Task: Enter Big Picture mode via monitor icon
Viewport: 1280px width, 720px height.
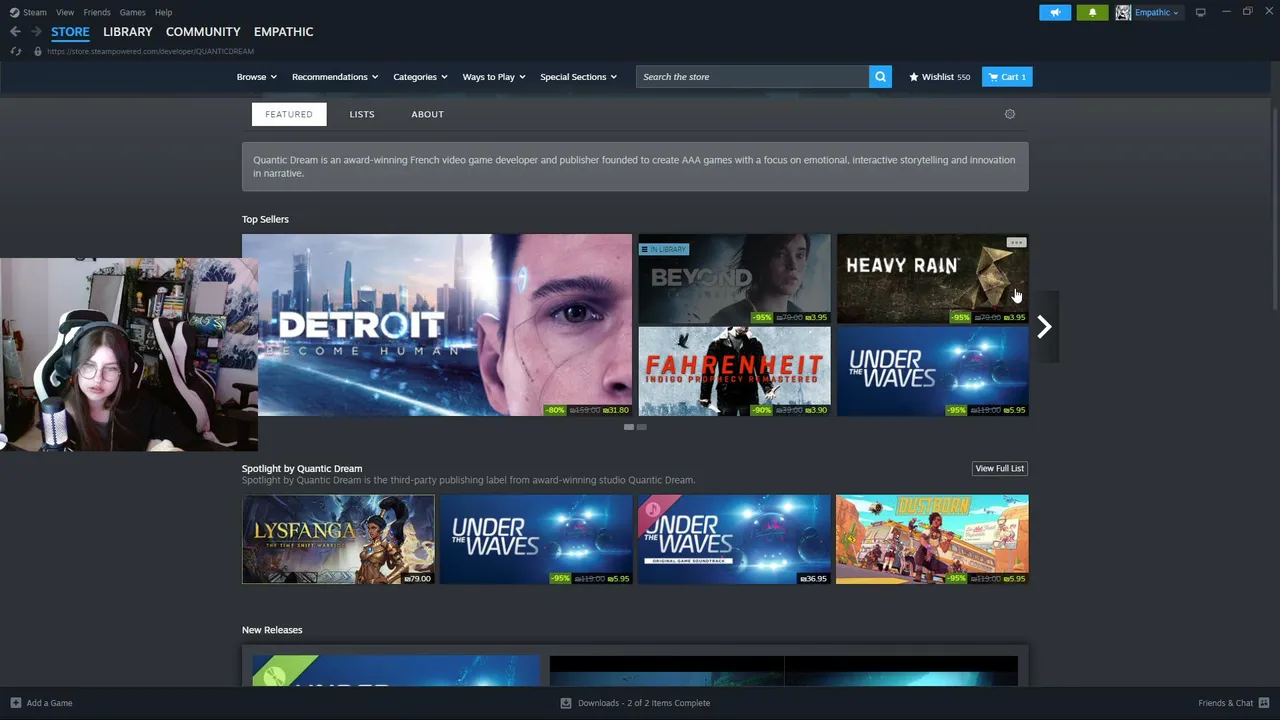Action: tap(1200, 12)
